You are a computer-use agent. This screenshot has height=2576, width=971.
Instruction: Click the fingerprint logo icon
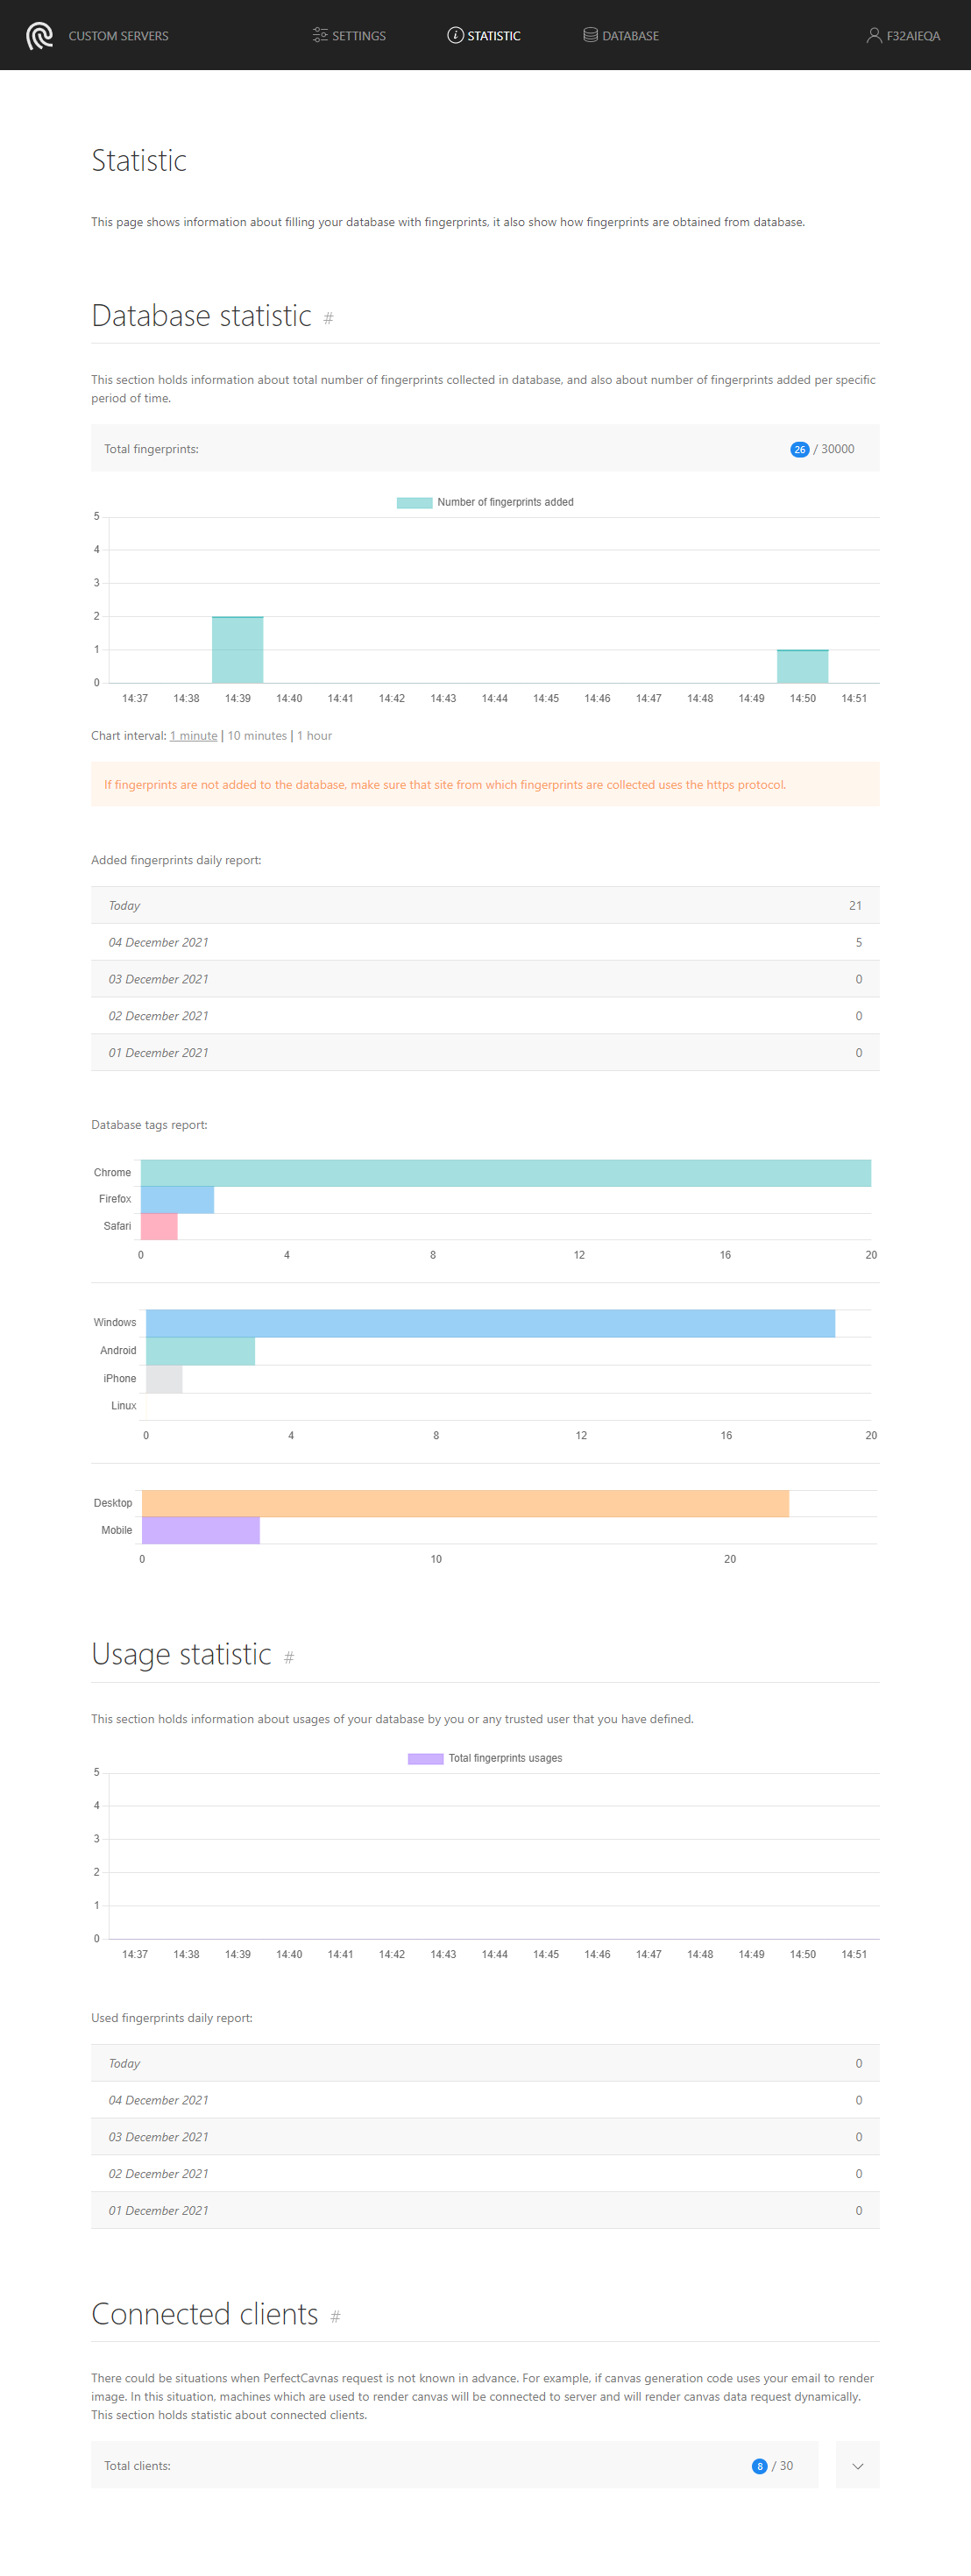(x=39, y=36)
